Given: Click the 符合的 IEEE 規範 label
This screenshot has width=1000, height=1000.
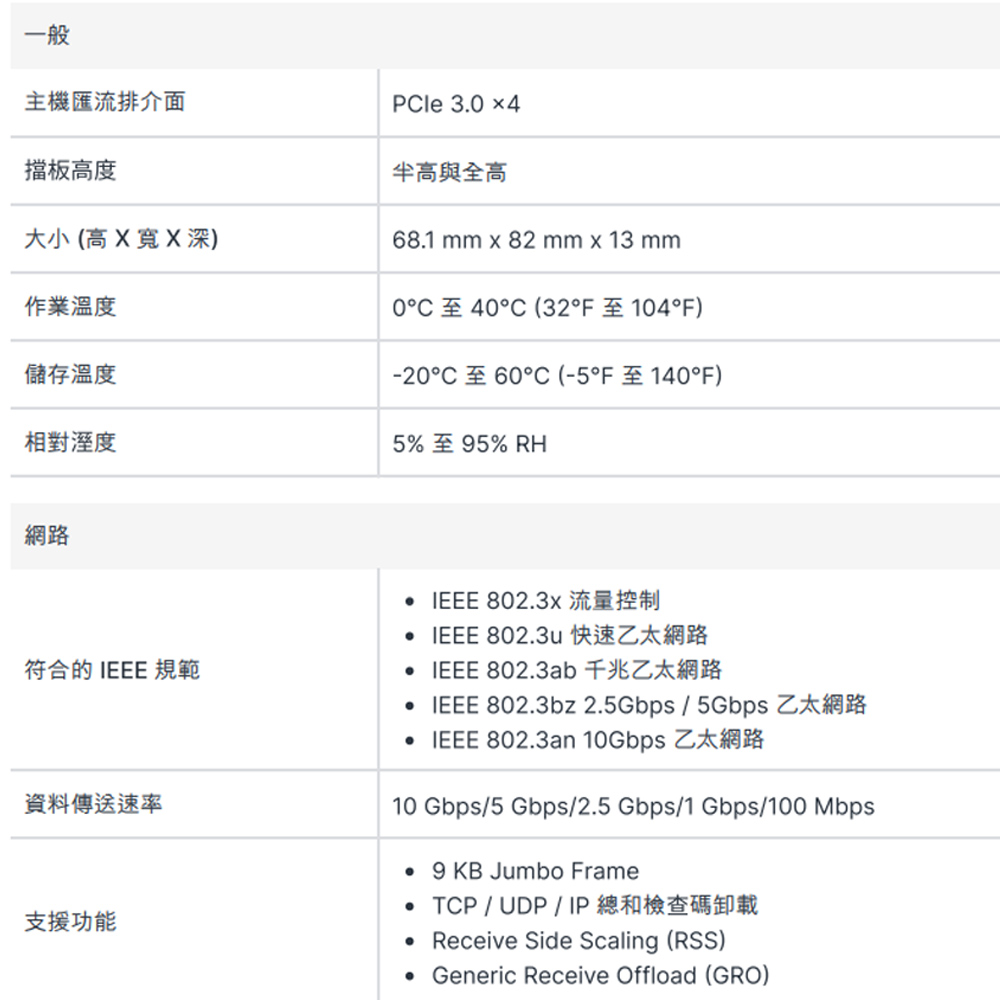Looking at the screenshot, I should [x=112, y=670].
